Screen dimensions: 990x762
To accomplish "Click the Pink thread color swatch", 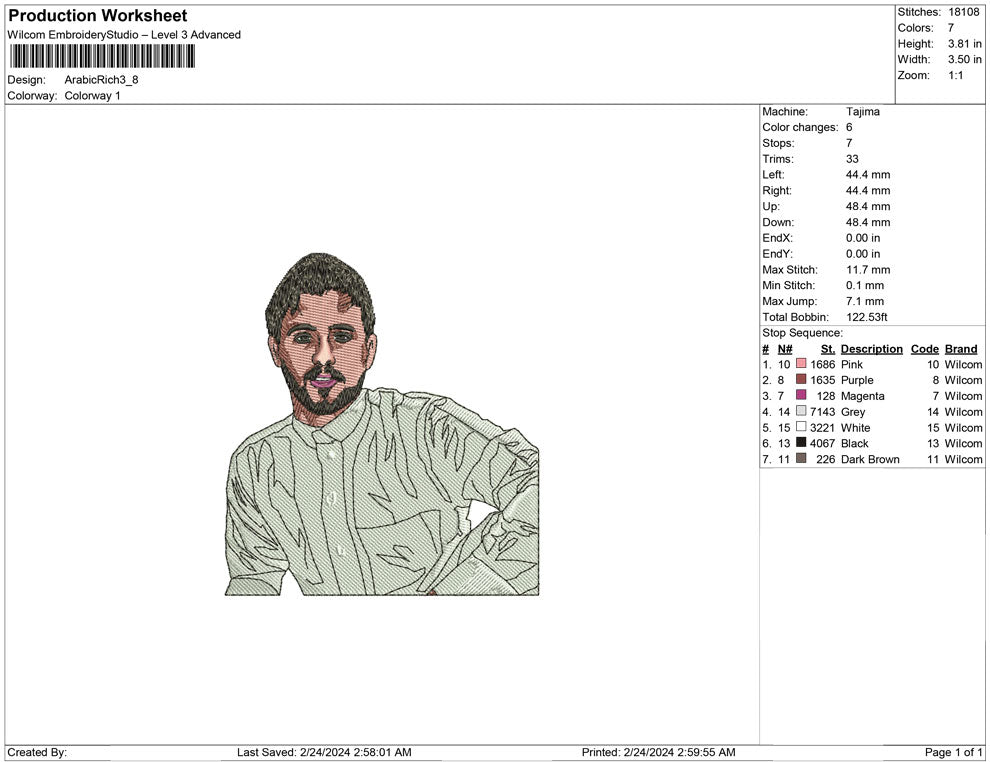I will [801, 364].
